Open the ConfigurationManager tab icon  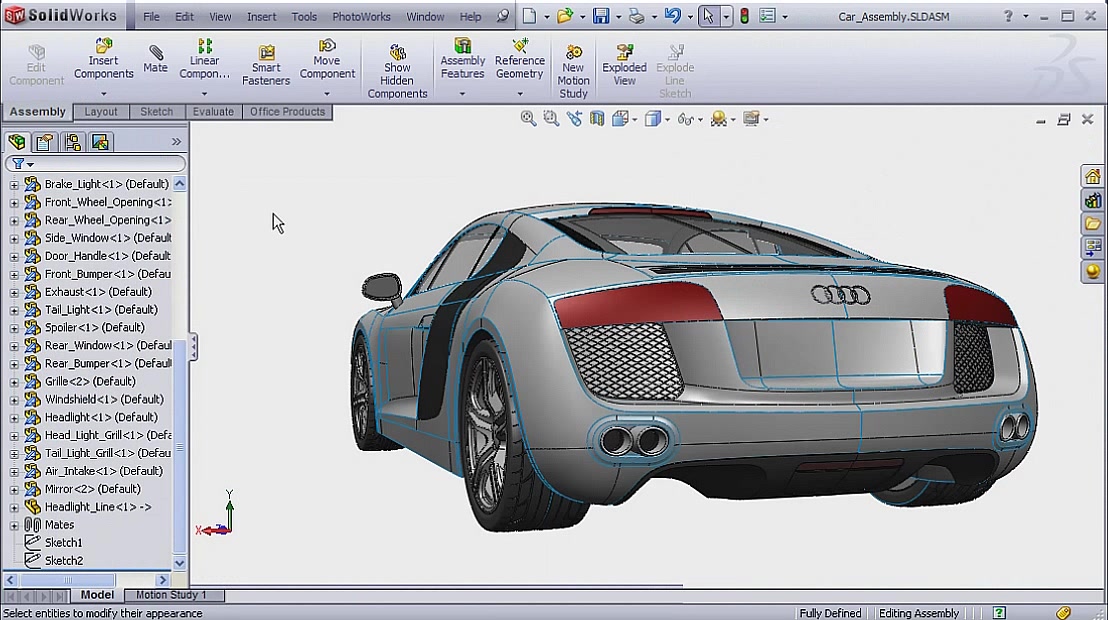72,142
